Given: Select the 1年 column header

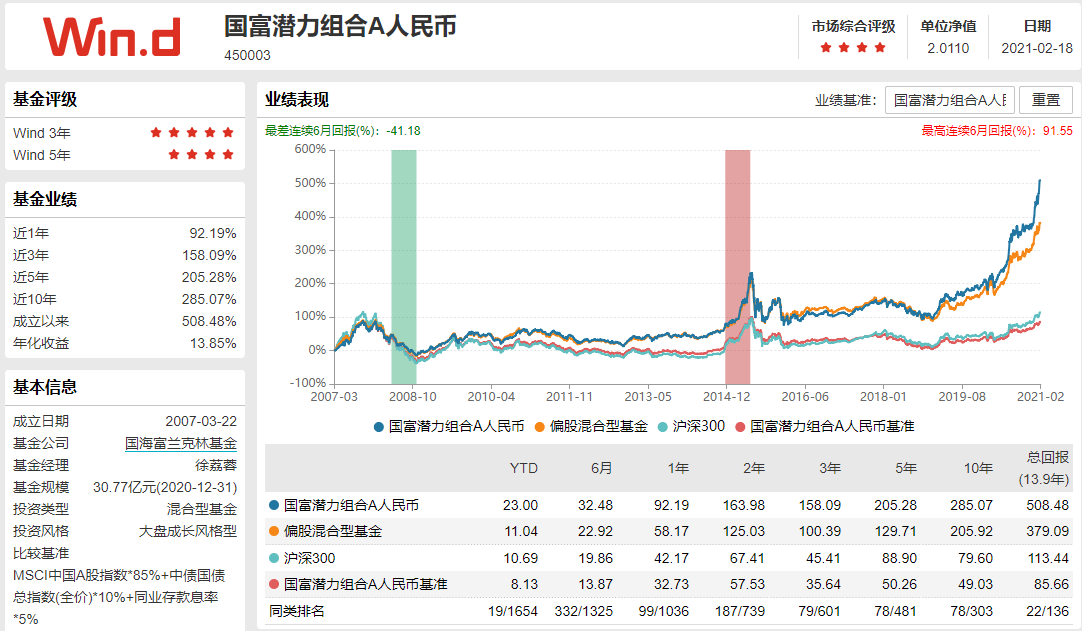Looking at the screenshot, I should point(678,468).
